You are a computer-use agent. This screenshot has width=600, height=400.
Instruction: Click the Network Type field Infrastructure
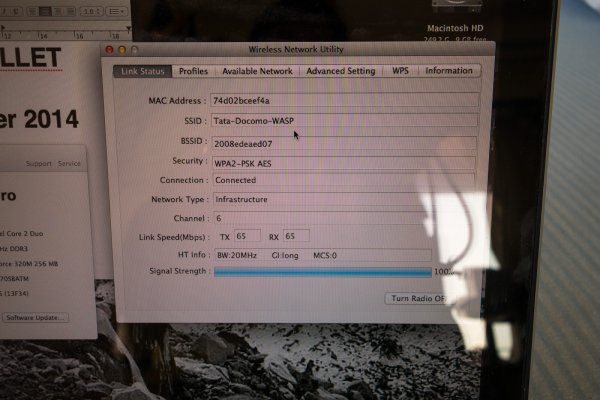343,199
